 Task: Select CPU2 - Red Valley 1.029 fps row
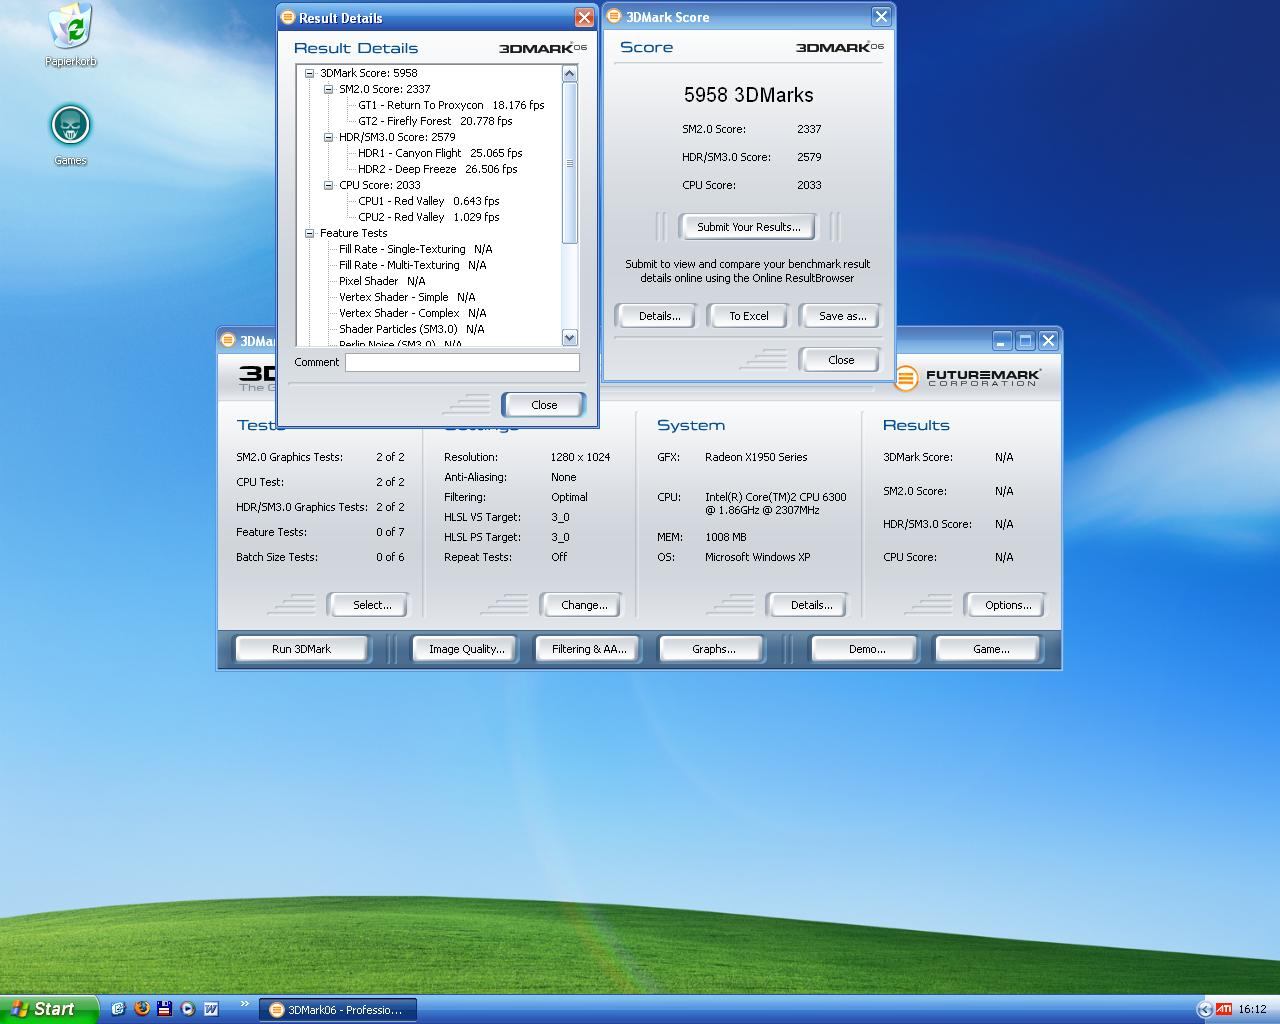point(429,217)
